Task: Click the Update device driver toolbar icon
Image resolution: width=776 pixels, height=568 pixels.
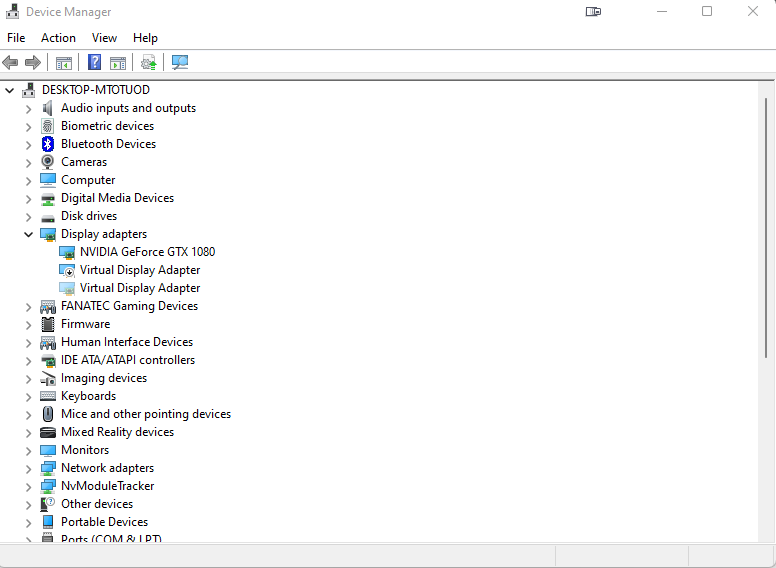Action: pos(149,62)
